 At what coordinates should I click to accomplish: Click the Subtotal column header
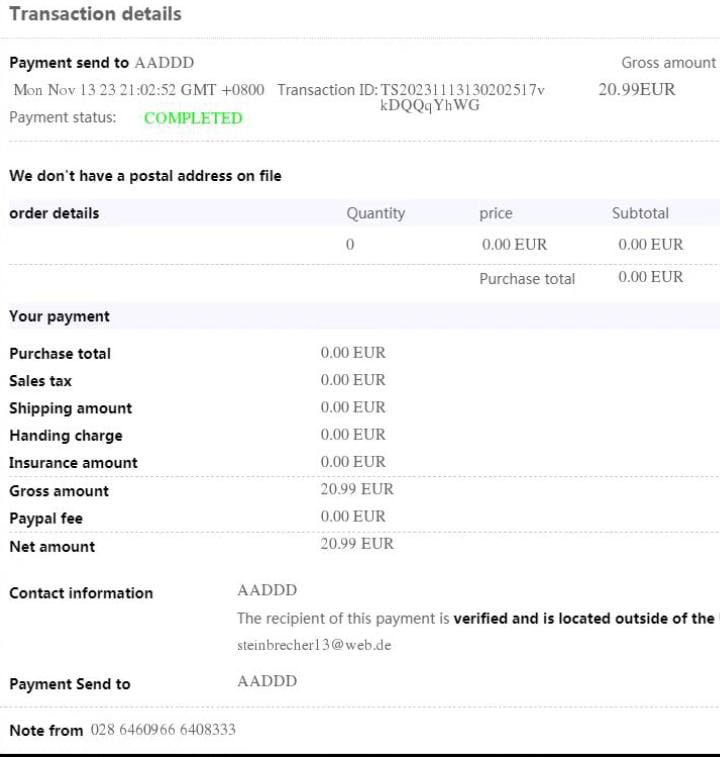640,213
